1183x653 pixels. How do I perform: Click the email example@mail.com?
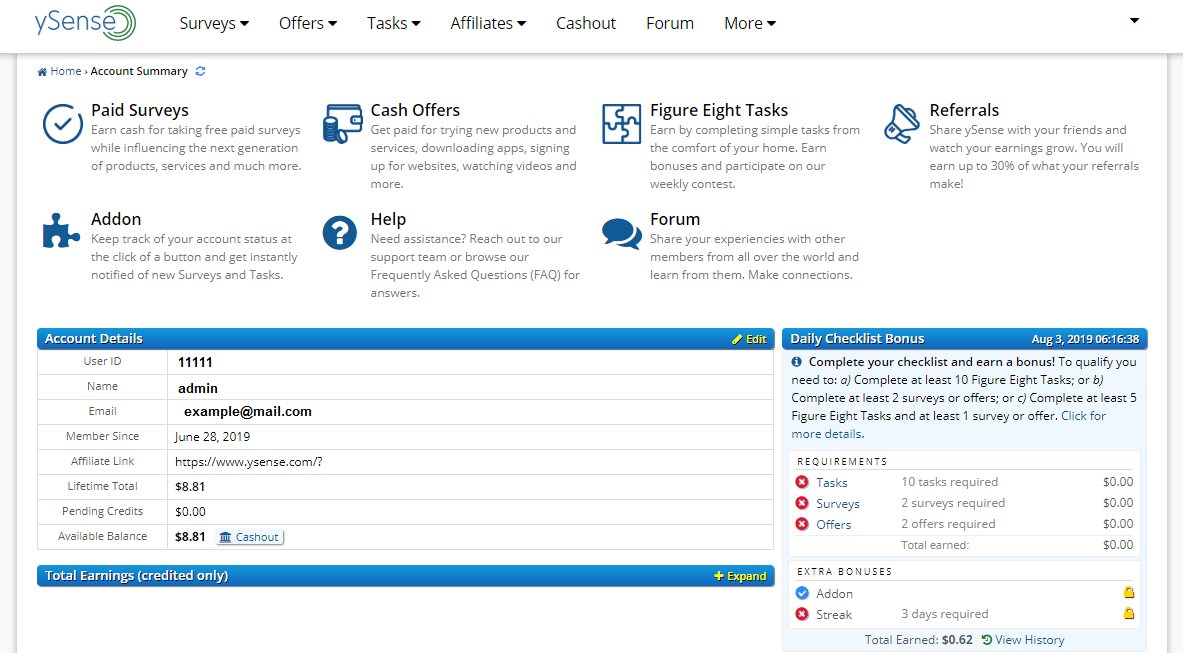point(247,412)
